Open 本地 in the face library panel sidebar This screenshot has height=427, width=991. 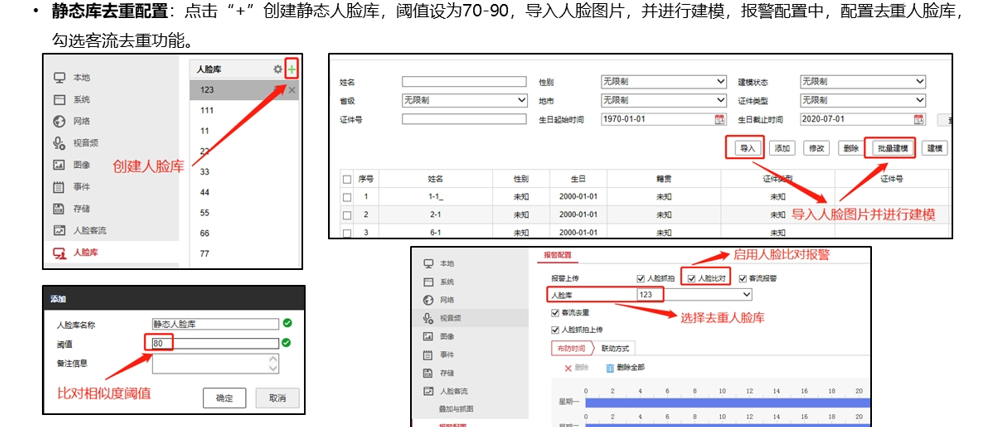[x=82, y=78]
